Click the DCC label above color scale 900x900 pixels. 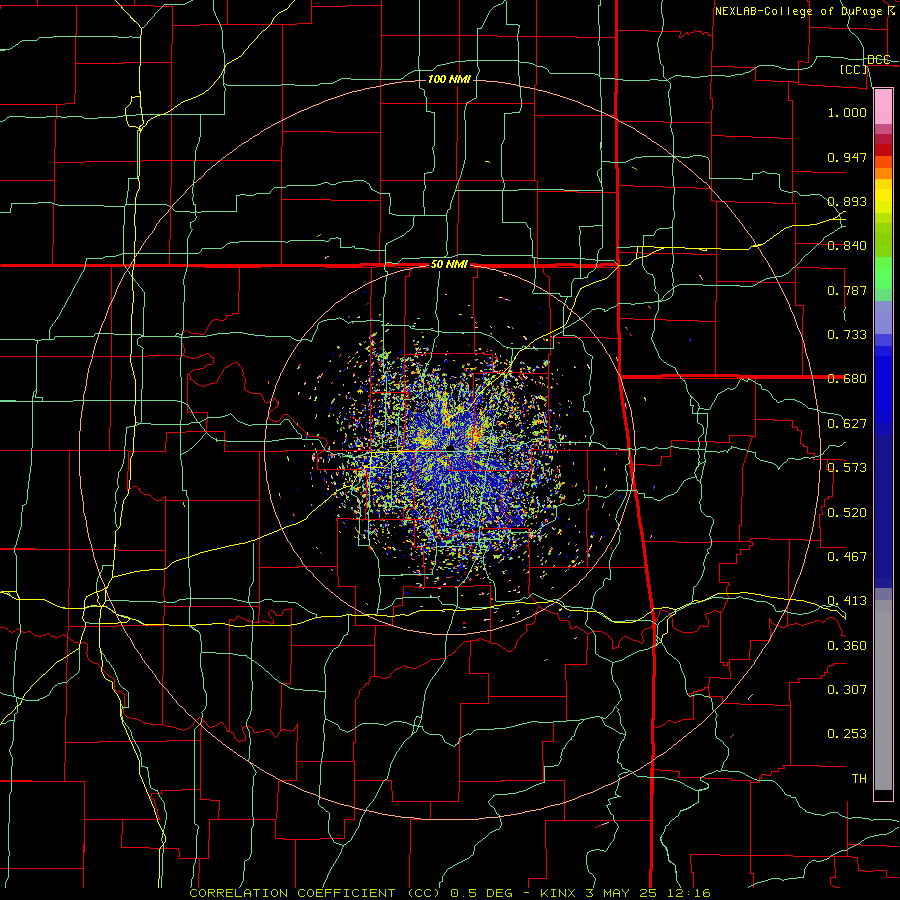[x=878, y=60]
